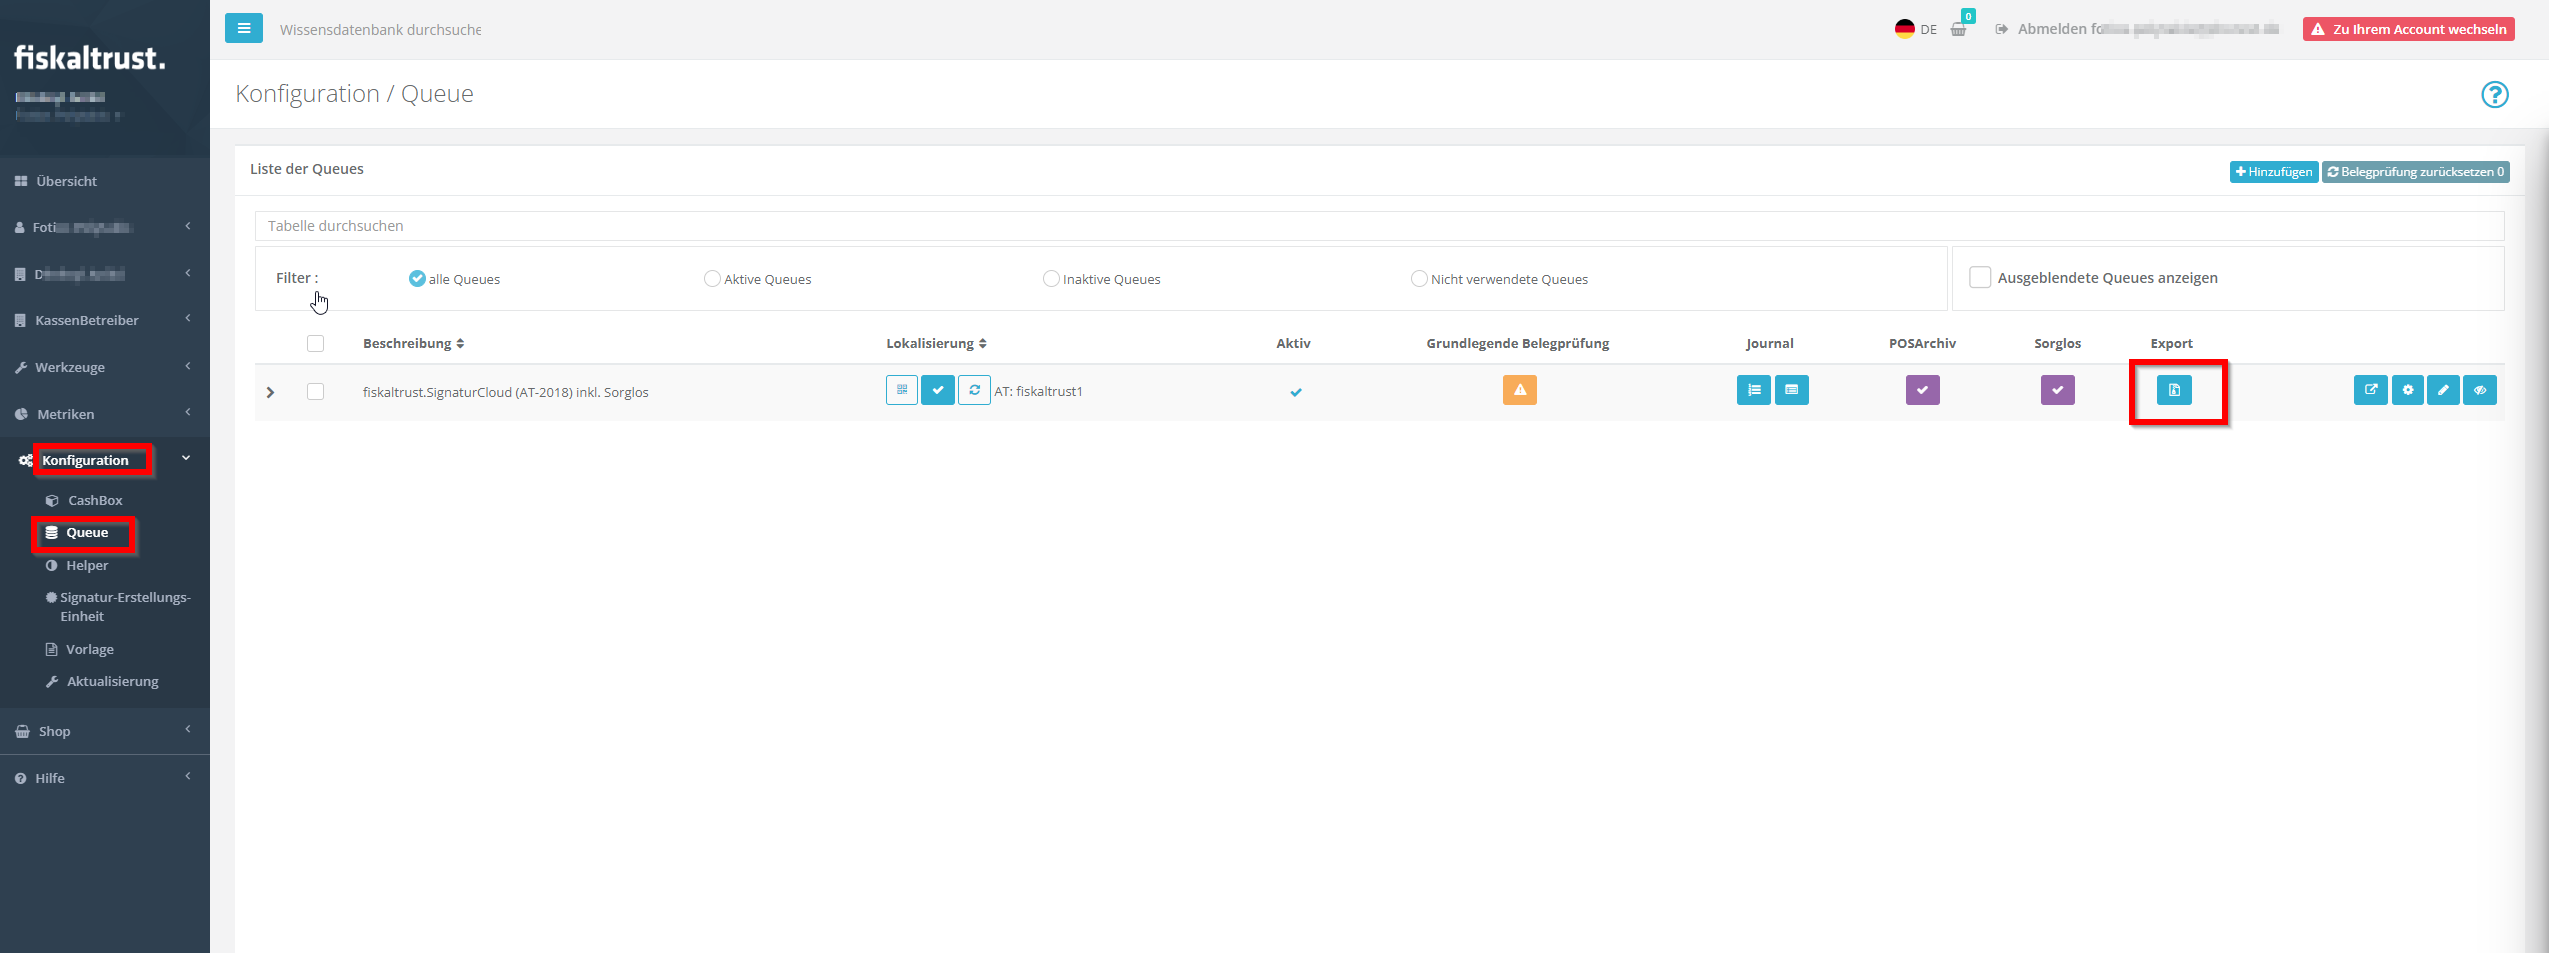Open Signatur-Erstellungs-Einheit submenu item
The width and height of the screenshot is (2549, 953).
tap(118, 606)
